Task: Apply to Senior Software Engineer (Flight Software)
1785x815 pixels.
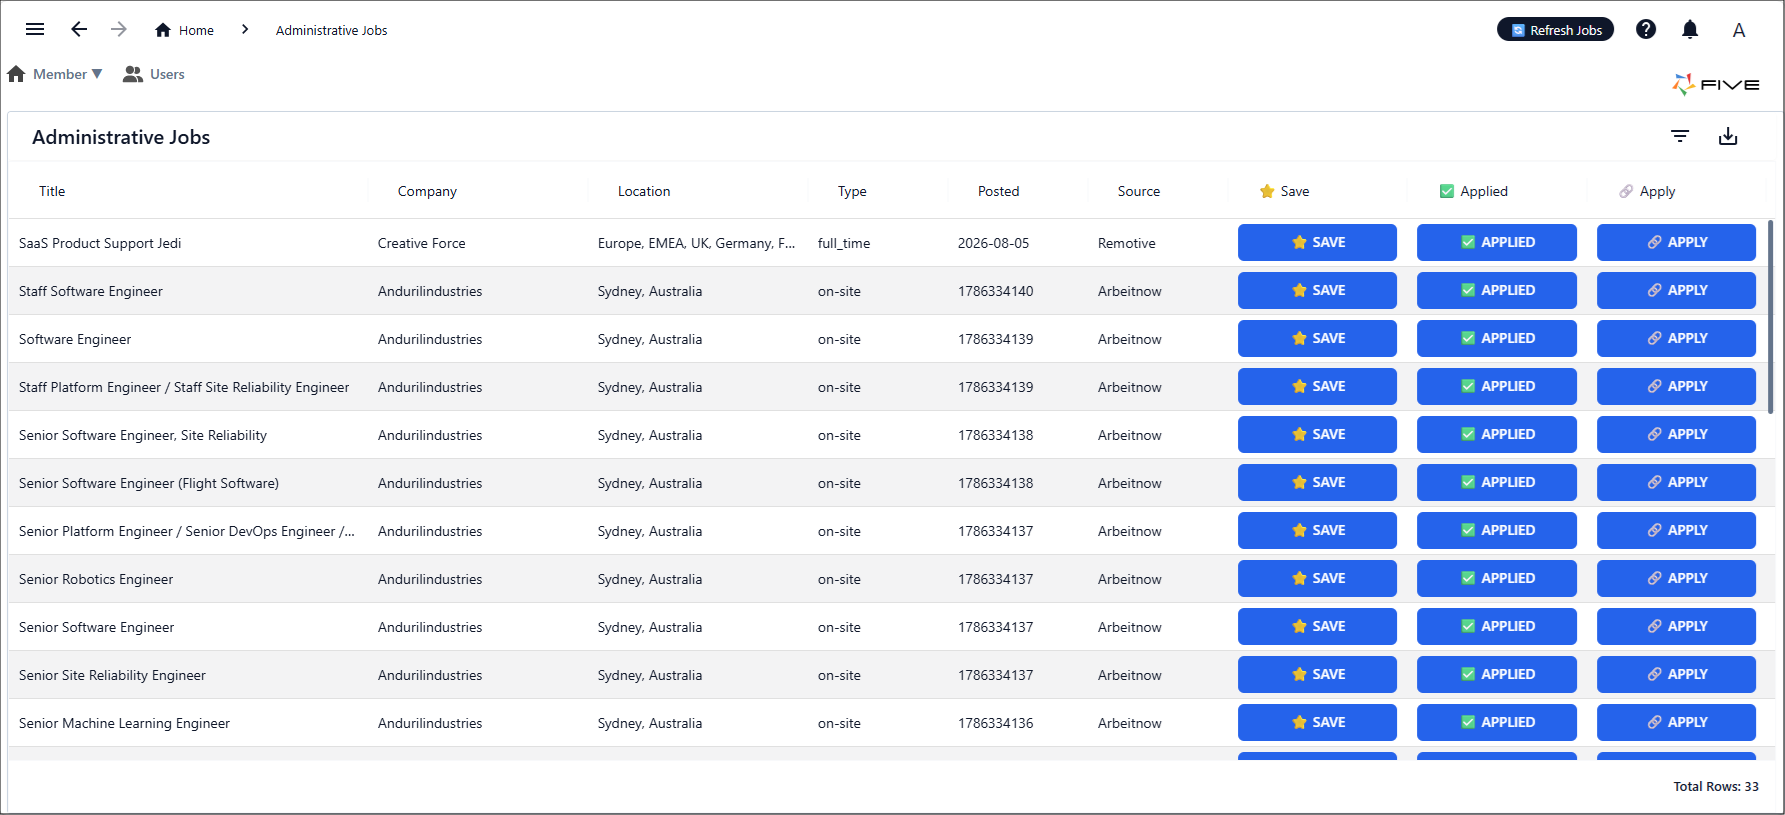Action: pyautogui.click(x=1676, y=482)
